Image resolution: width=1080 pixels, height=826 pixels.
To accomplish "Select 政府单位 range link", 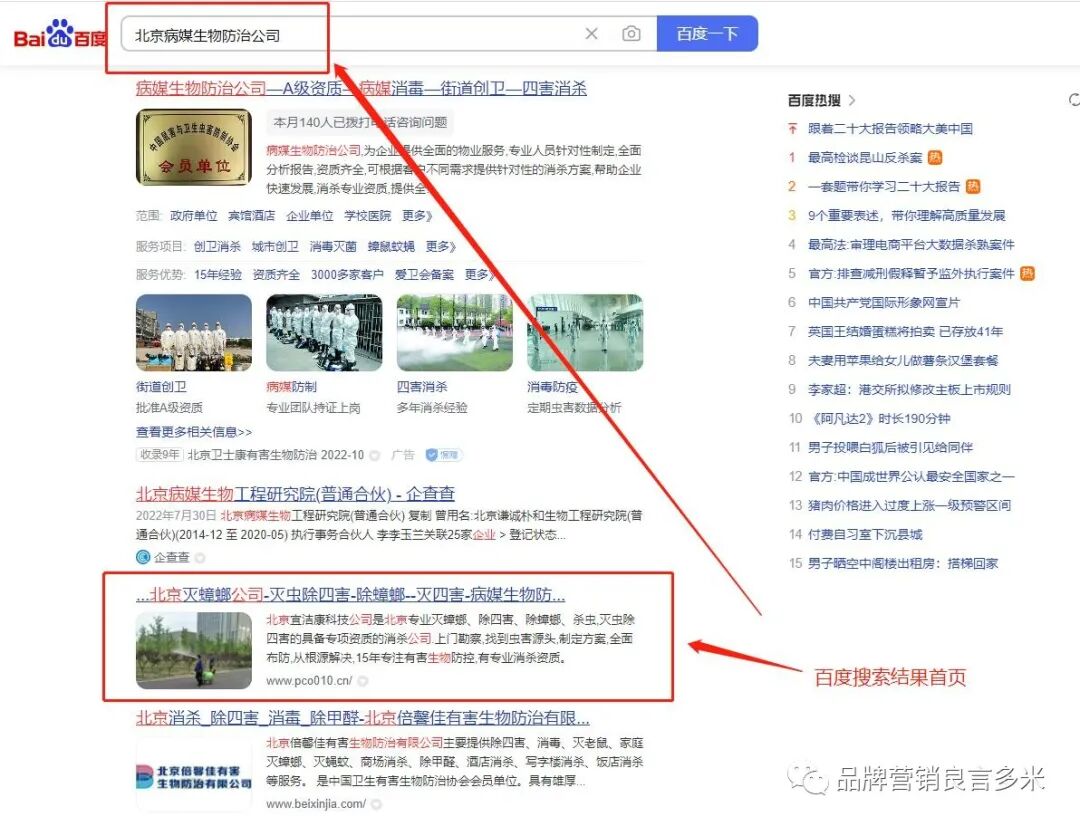I will coord(194,216).
